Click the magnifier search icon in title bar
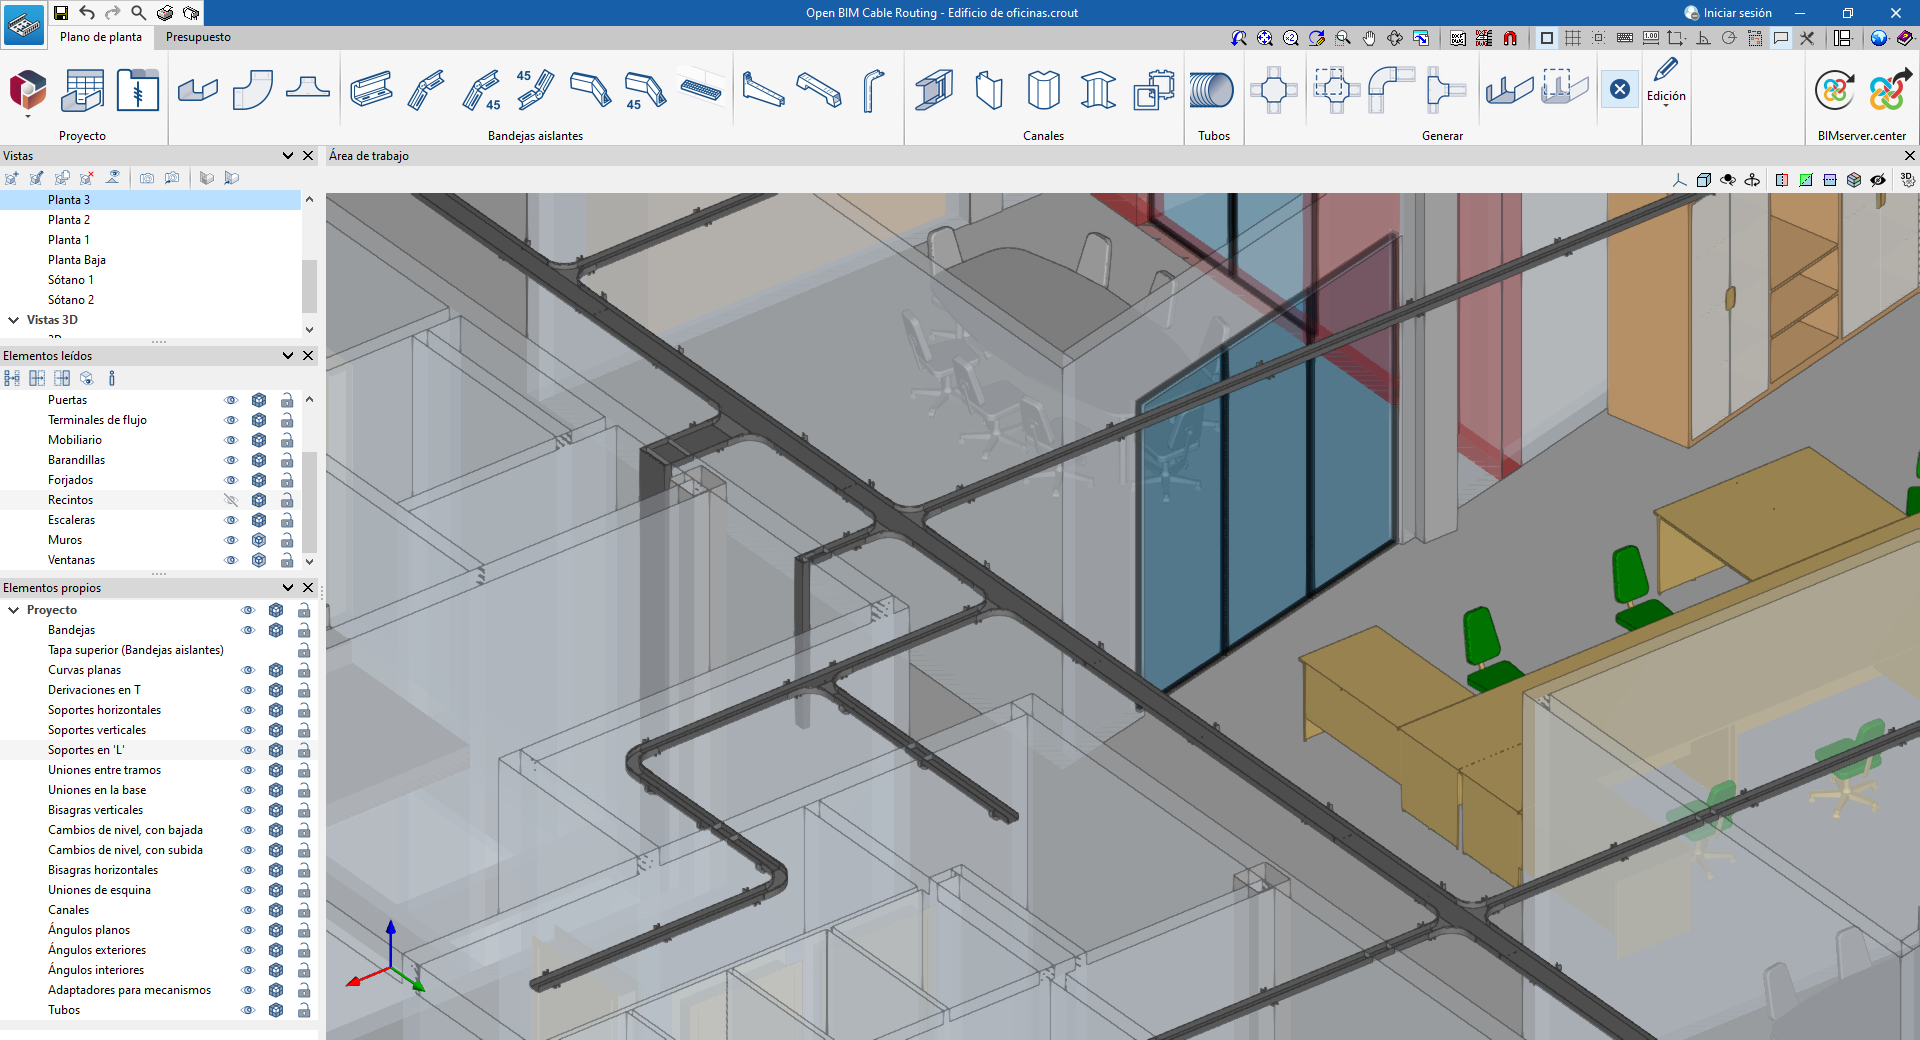The height and width of the screenshot is (1040, 1920). [x=139, y=13]
